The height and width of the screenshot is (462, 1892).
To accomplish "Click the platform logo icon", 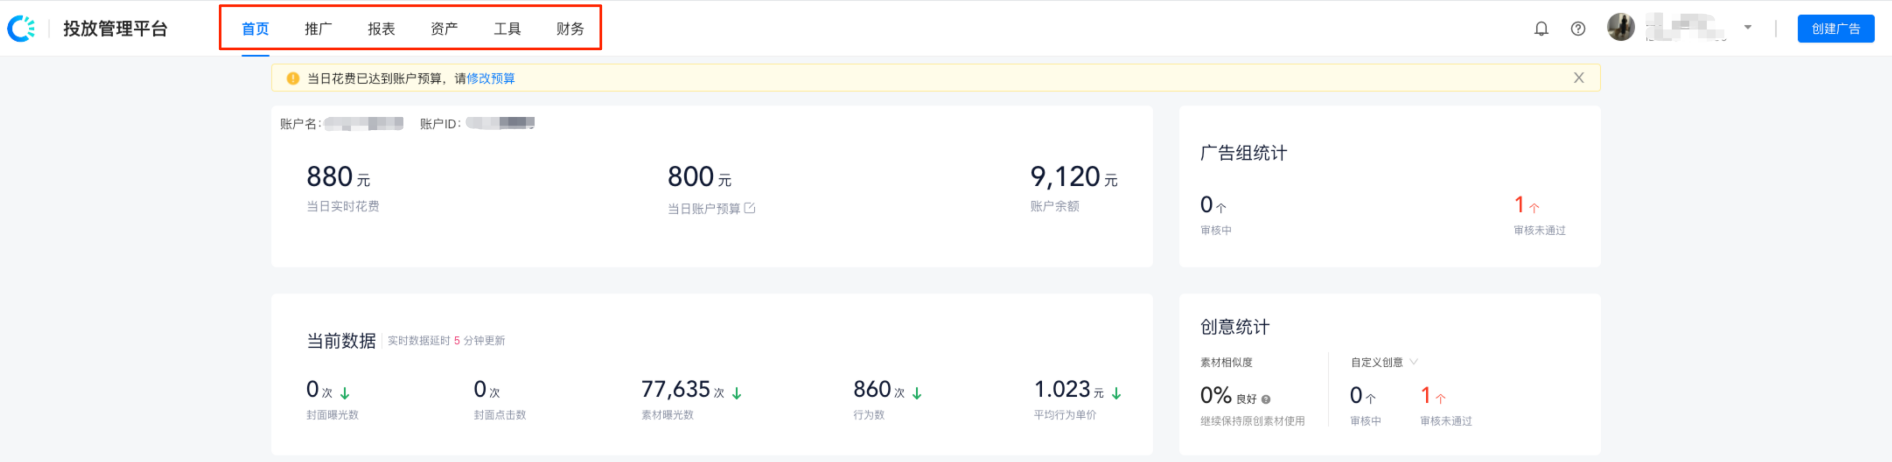I will (x=21, y=29).
